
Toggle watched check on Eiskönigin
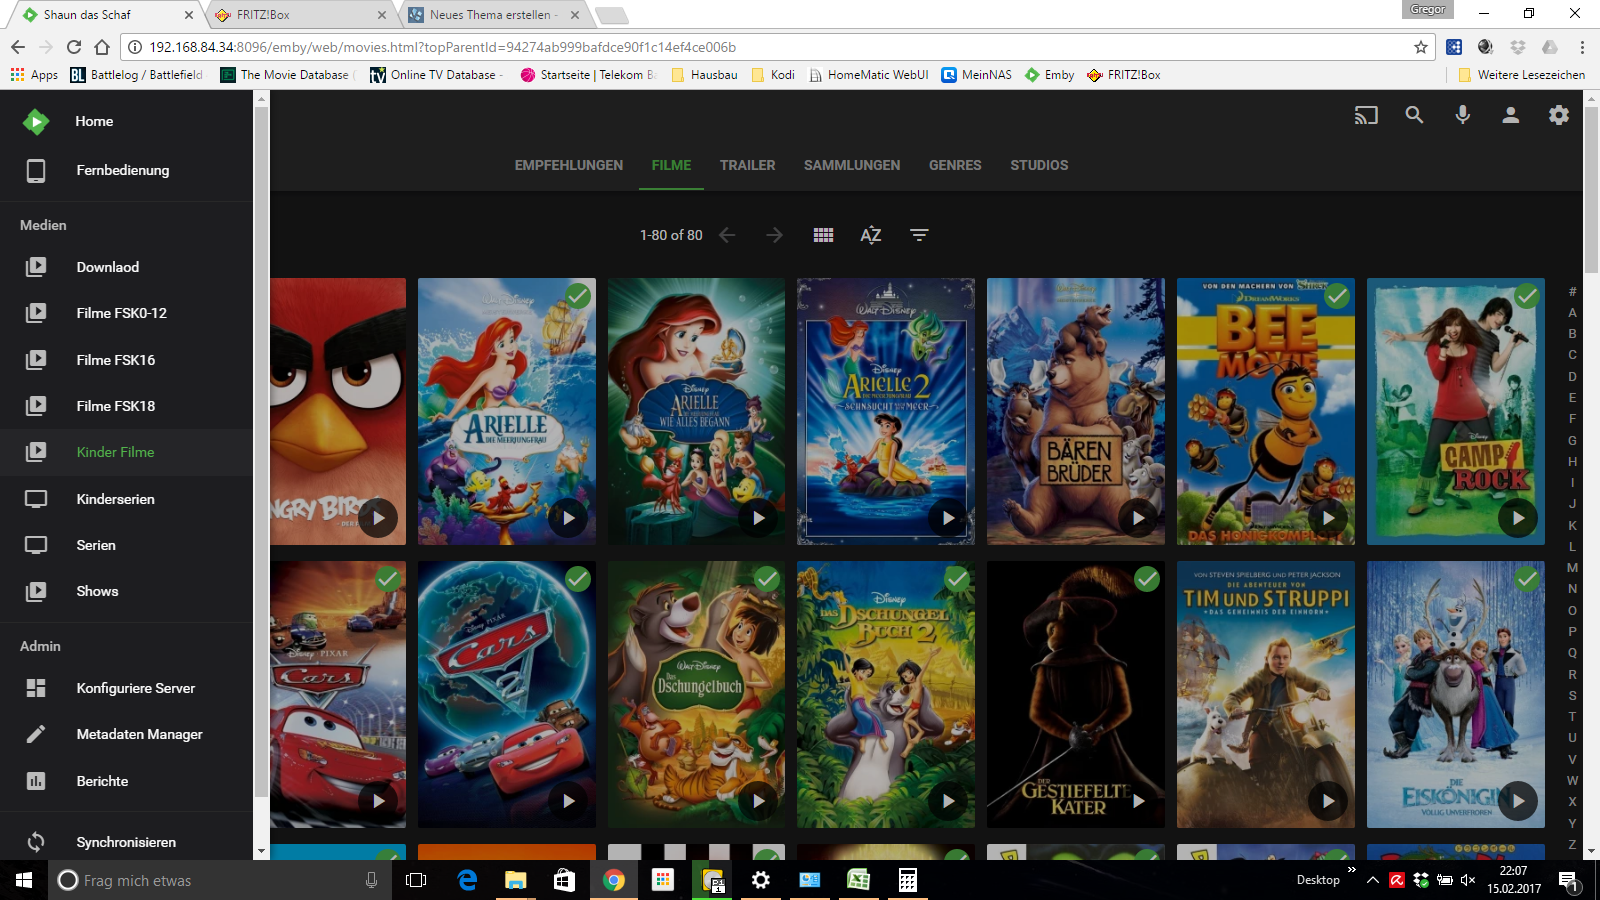1527,579
